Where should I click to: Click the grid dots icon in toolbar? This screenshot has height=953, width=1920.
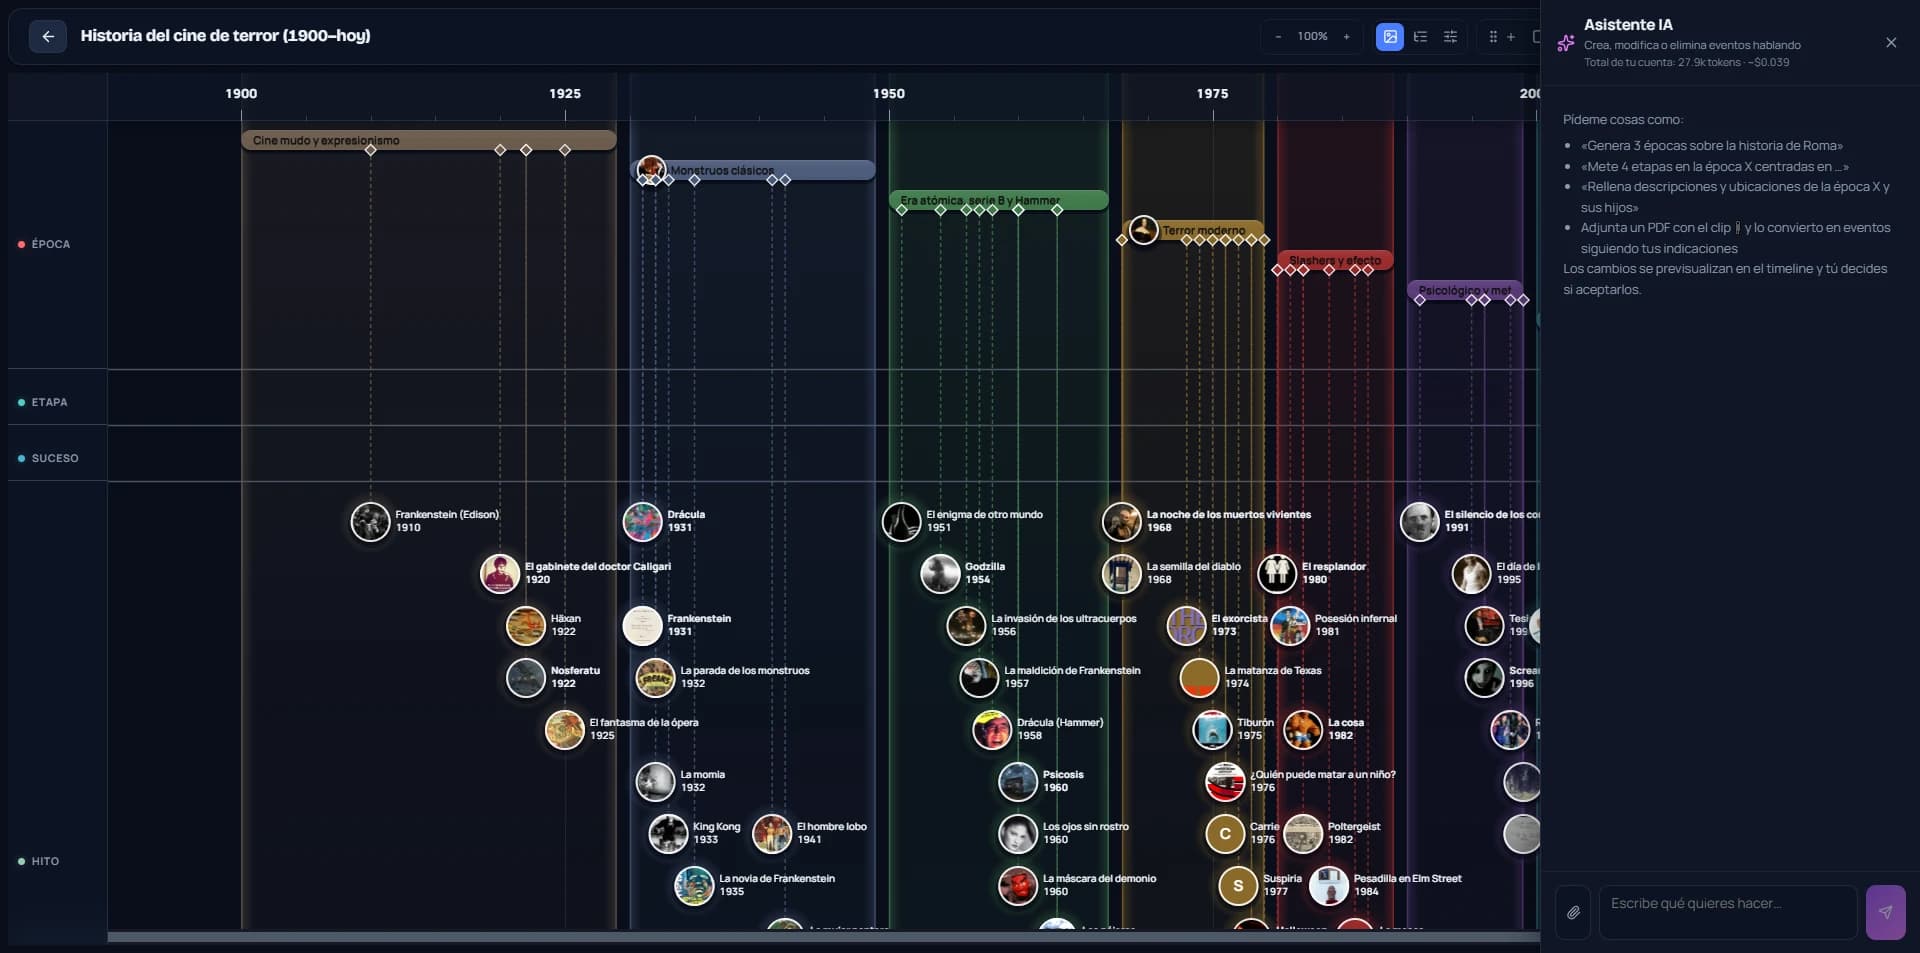coord(1493,37)
